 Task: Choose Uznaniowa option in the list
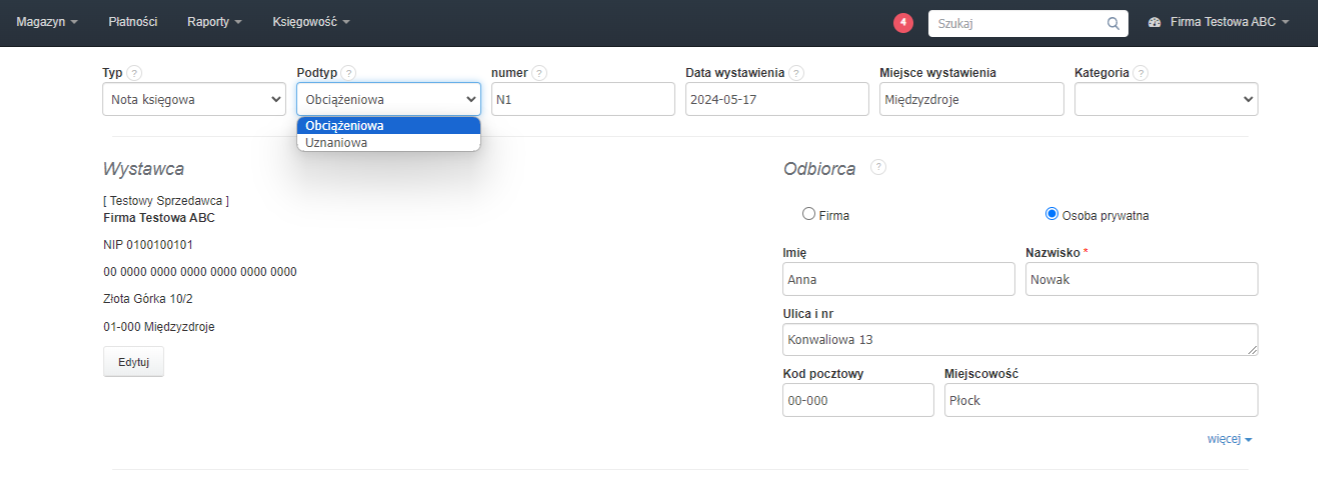point(389,143)
